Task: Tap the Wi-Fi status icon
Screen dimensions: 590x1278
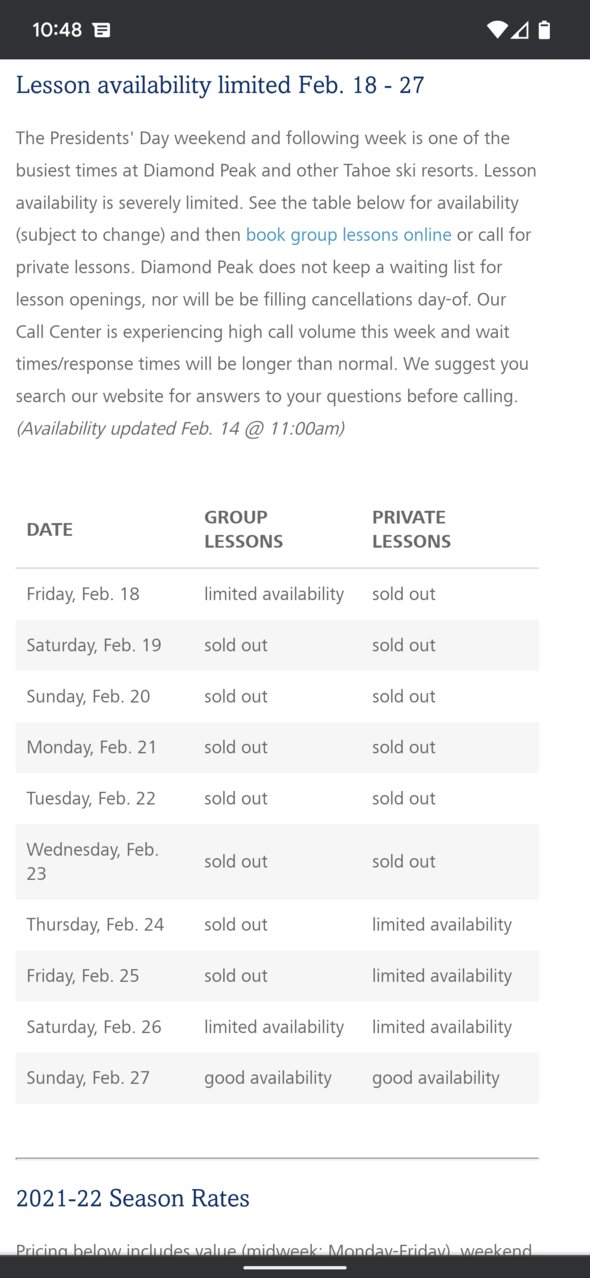Action: pyautogui.click(x=497, y=30)
